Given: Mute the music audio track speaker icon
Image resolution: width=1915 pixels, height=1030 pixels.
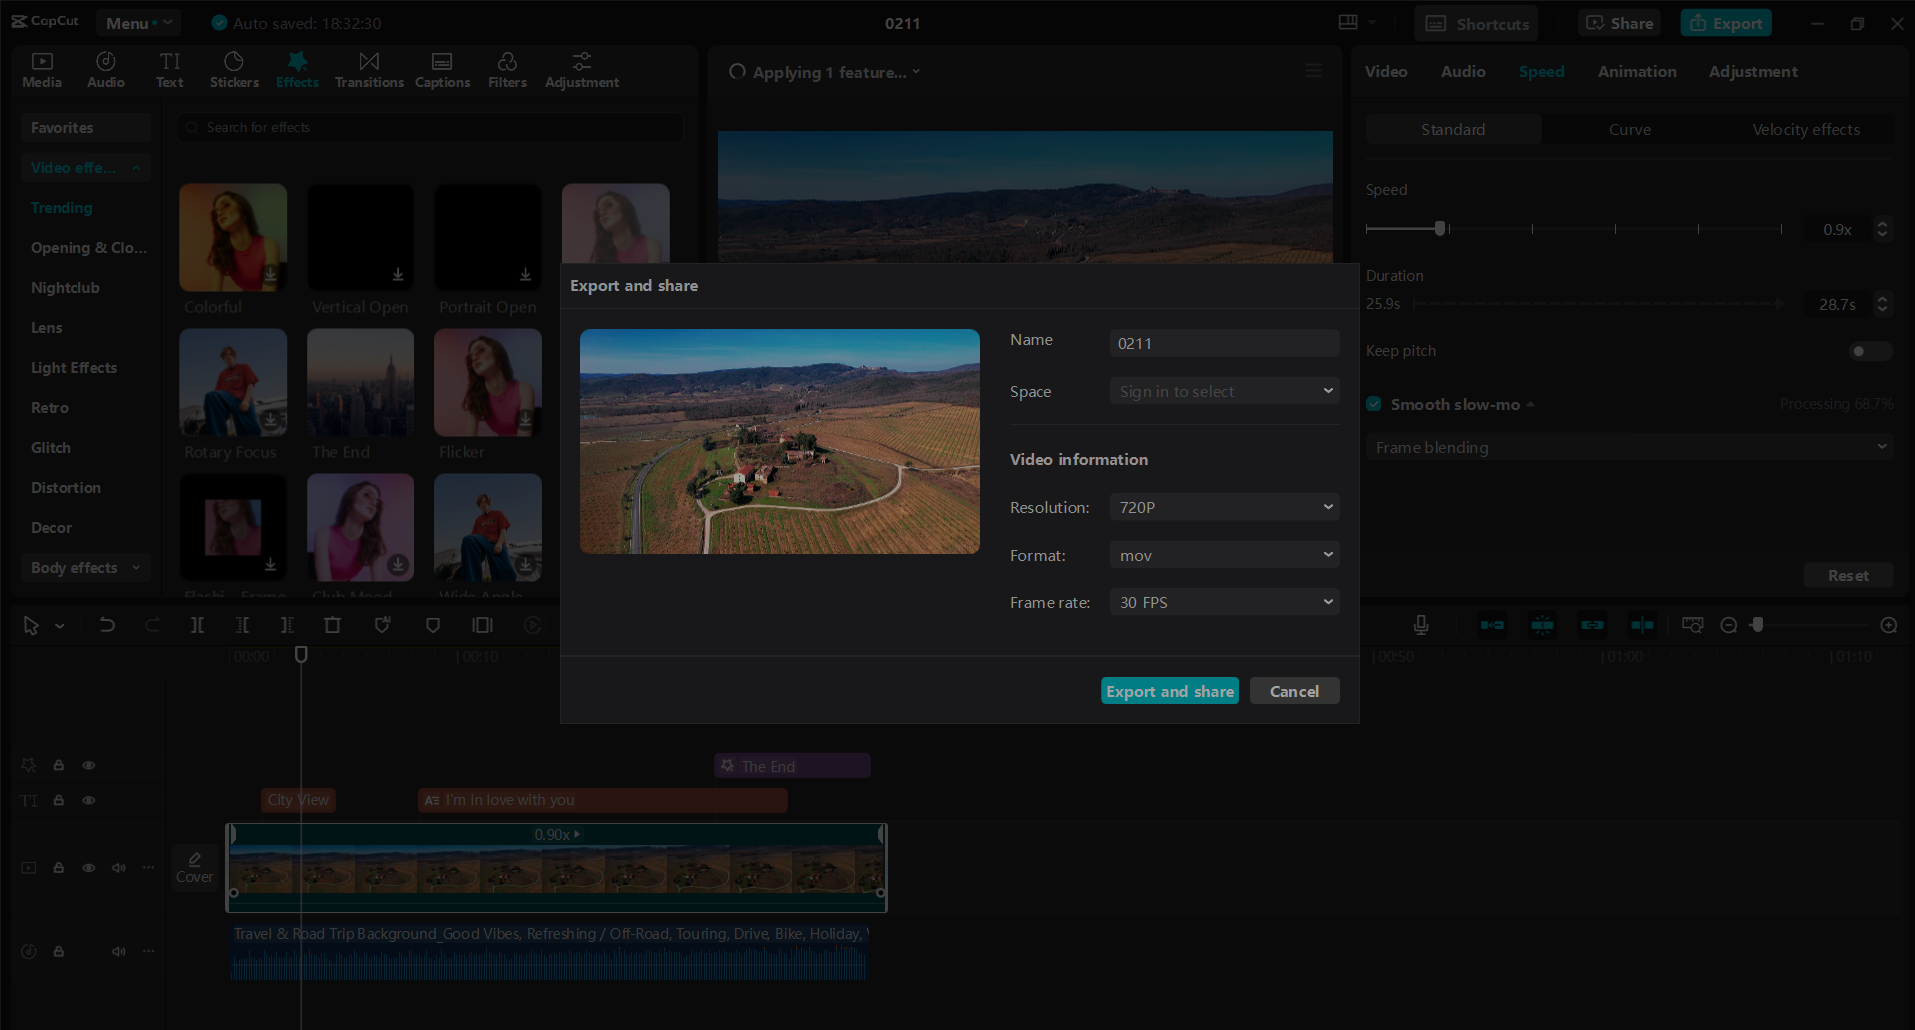Looking at the screenshot, I should (119, 951).
